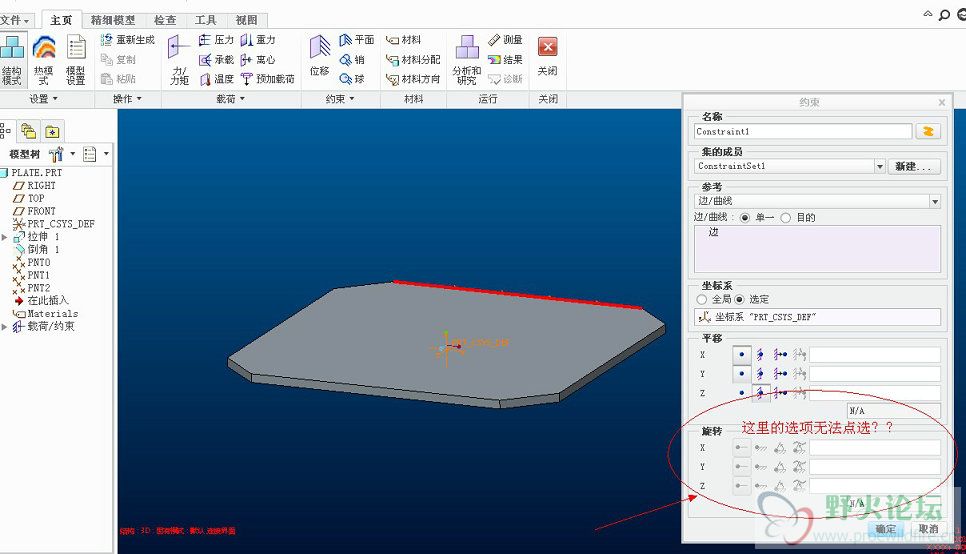Add a 承载 bearing load
Image resolution: width=966 pixels, height=554 pixels.
pyautogui.click(x=216, y=60)
